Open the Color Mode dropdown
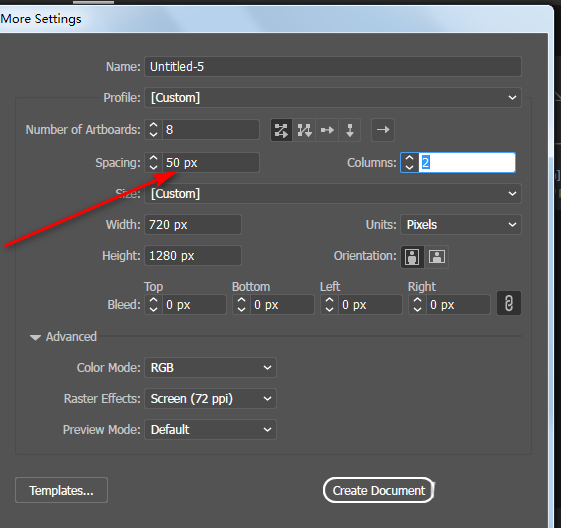 pos(210,367)
